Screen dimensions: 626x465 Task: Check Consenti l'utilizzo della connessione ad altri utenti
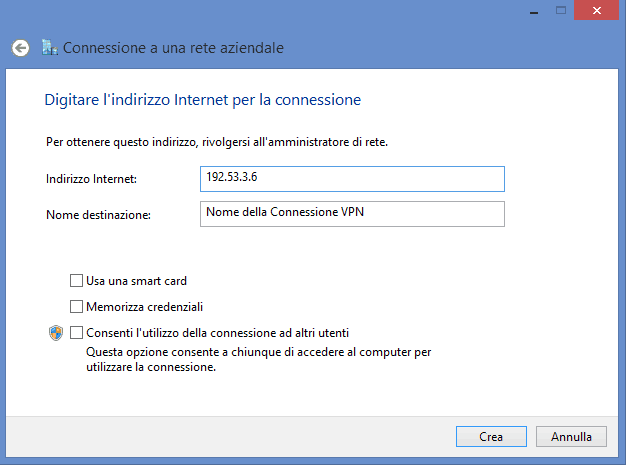click(x=76, y=332)
